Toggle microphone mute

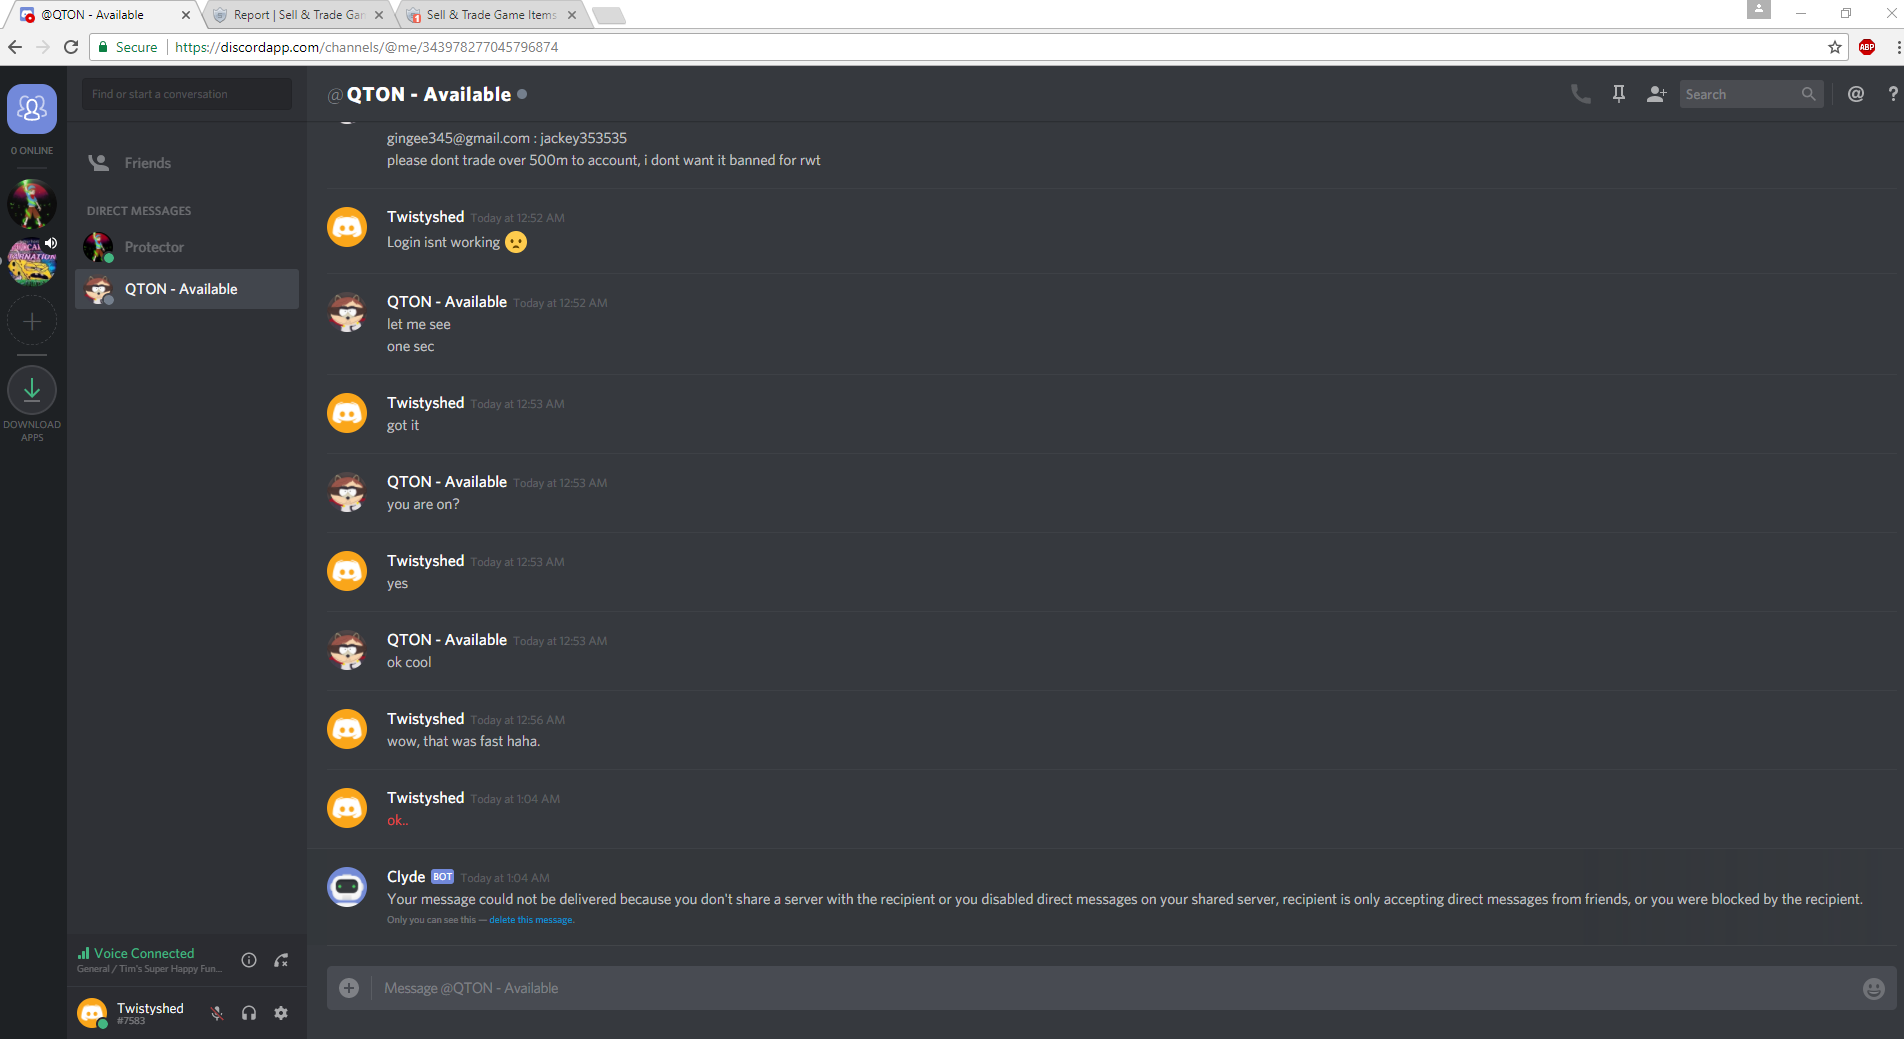(x=217, y=1013)
